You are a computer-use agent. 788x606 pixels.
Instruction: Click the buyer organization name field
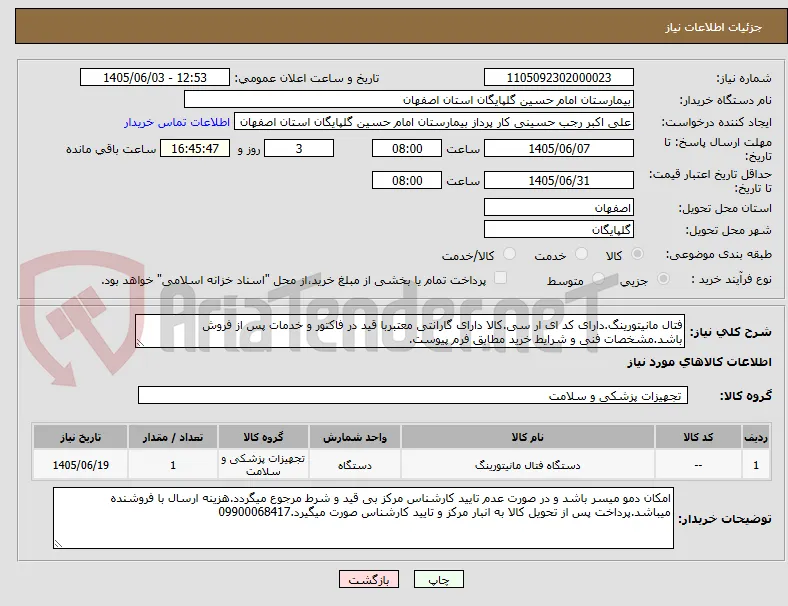click(x=409, y=99)
